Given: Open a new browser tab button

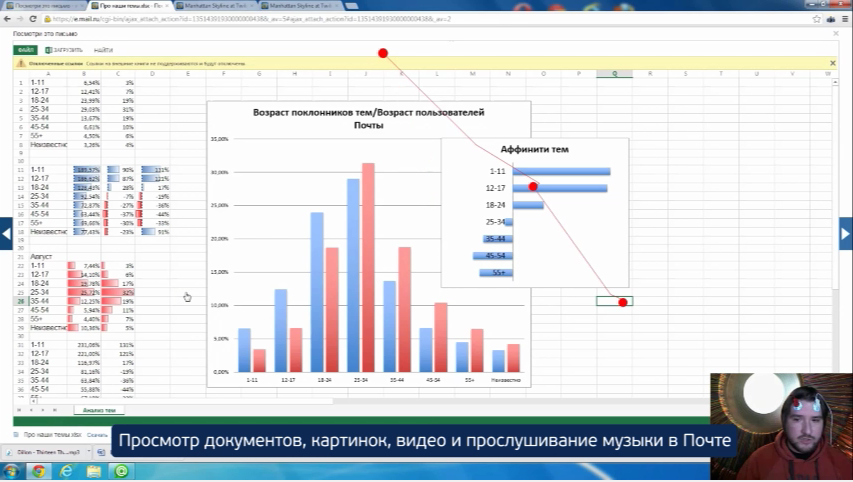Looking at the screenshot, I should (351, 5).
